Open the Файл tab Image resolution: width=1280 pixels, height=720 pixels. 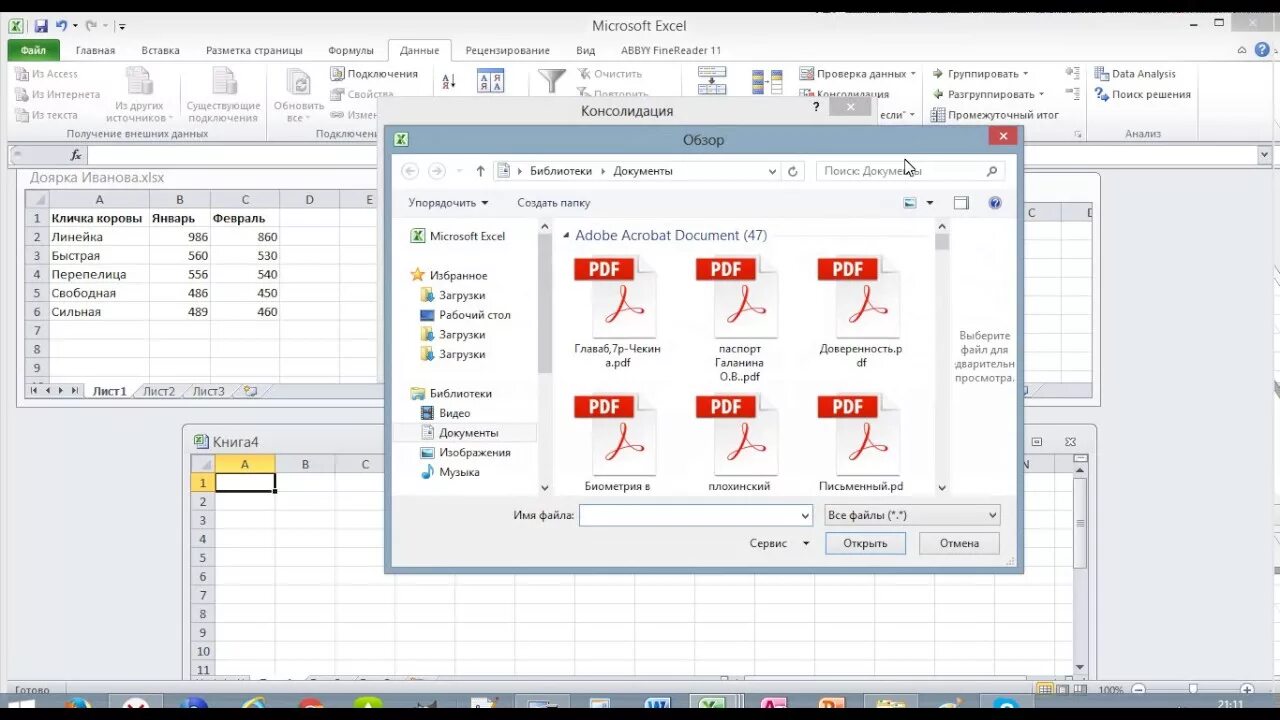click(33, 50)
